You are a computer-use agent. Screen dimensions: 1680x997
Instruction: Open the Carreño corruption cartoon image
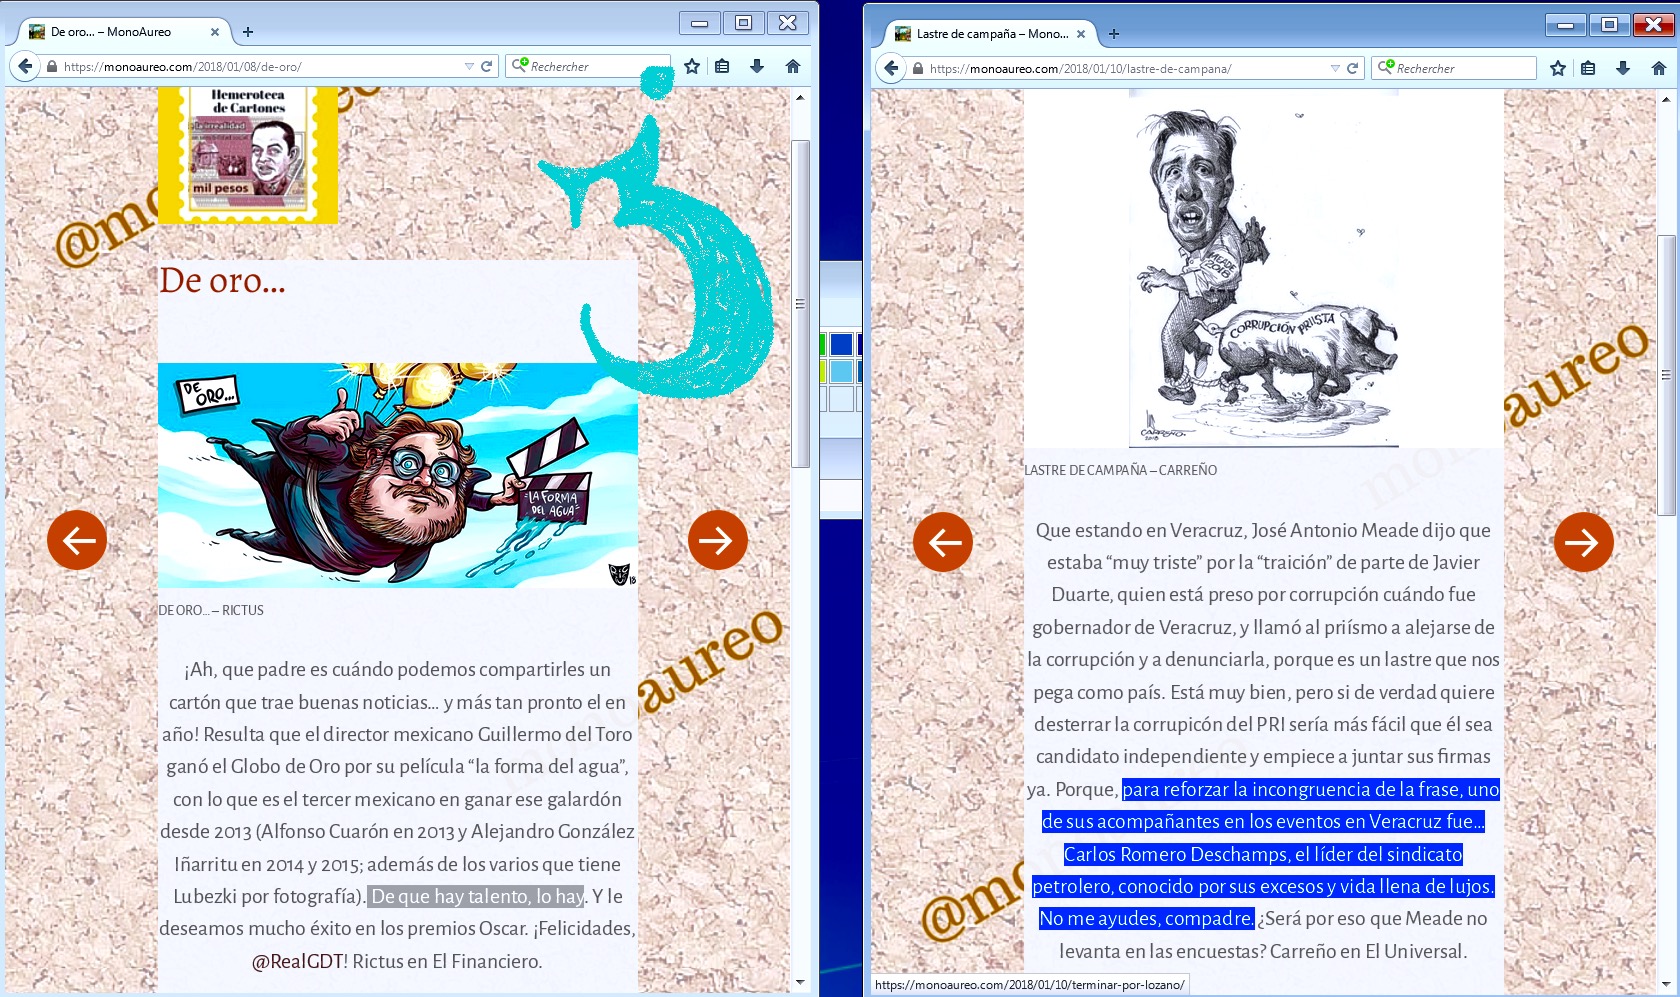1264,268
